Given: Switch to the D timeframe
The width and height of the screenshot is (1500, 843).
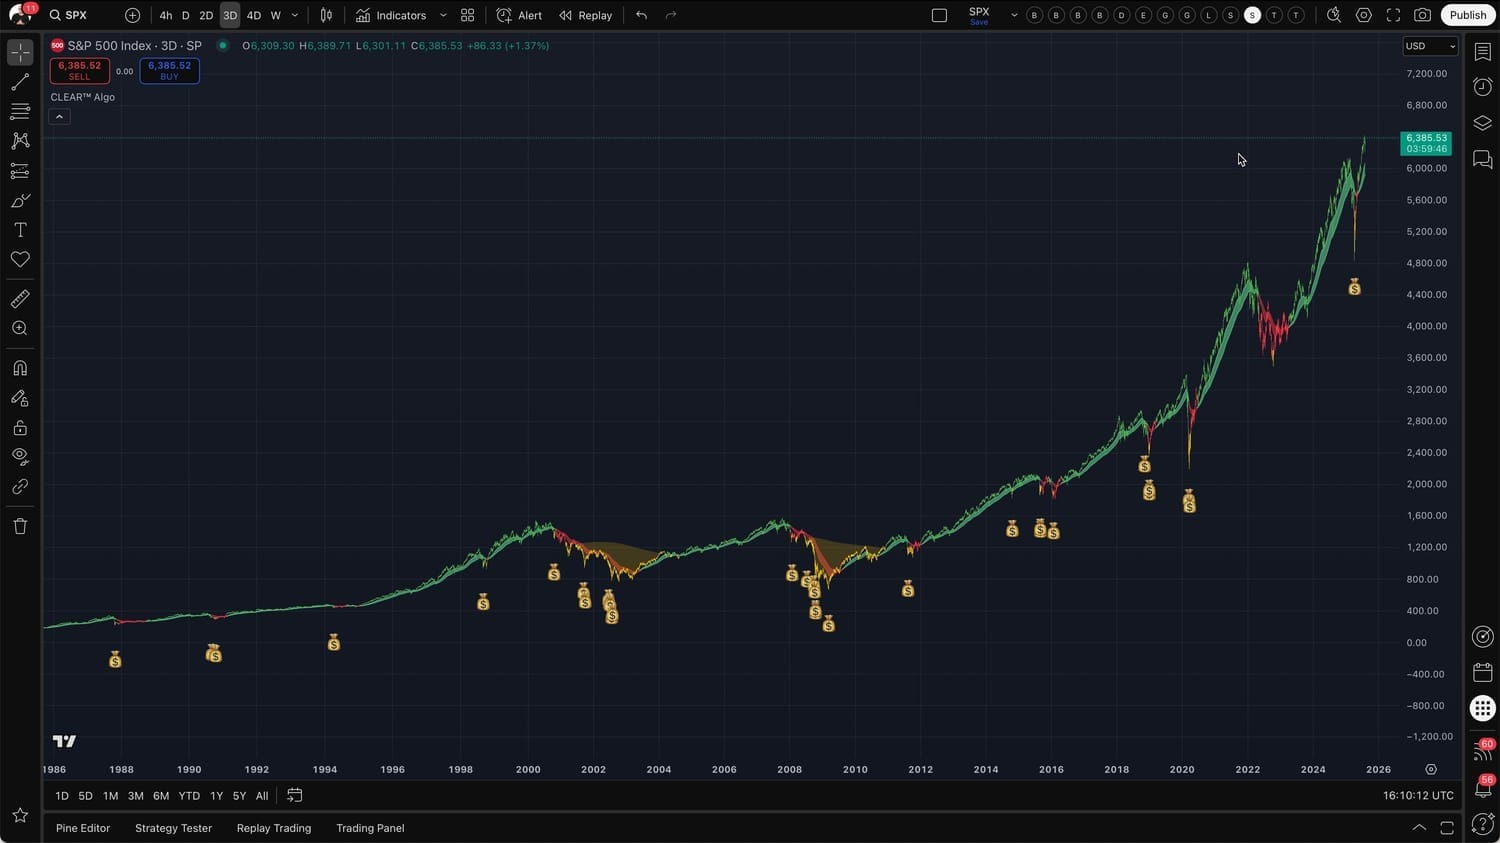Looking at the screenshot, I should click(185, 15).
